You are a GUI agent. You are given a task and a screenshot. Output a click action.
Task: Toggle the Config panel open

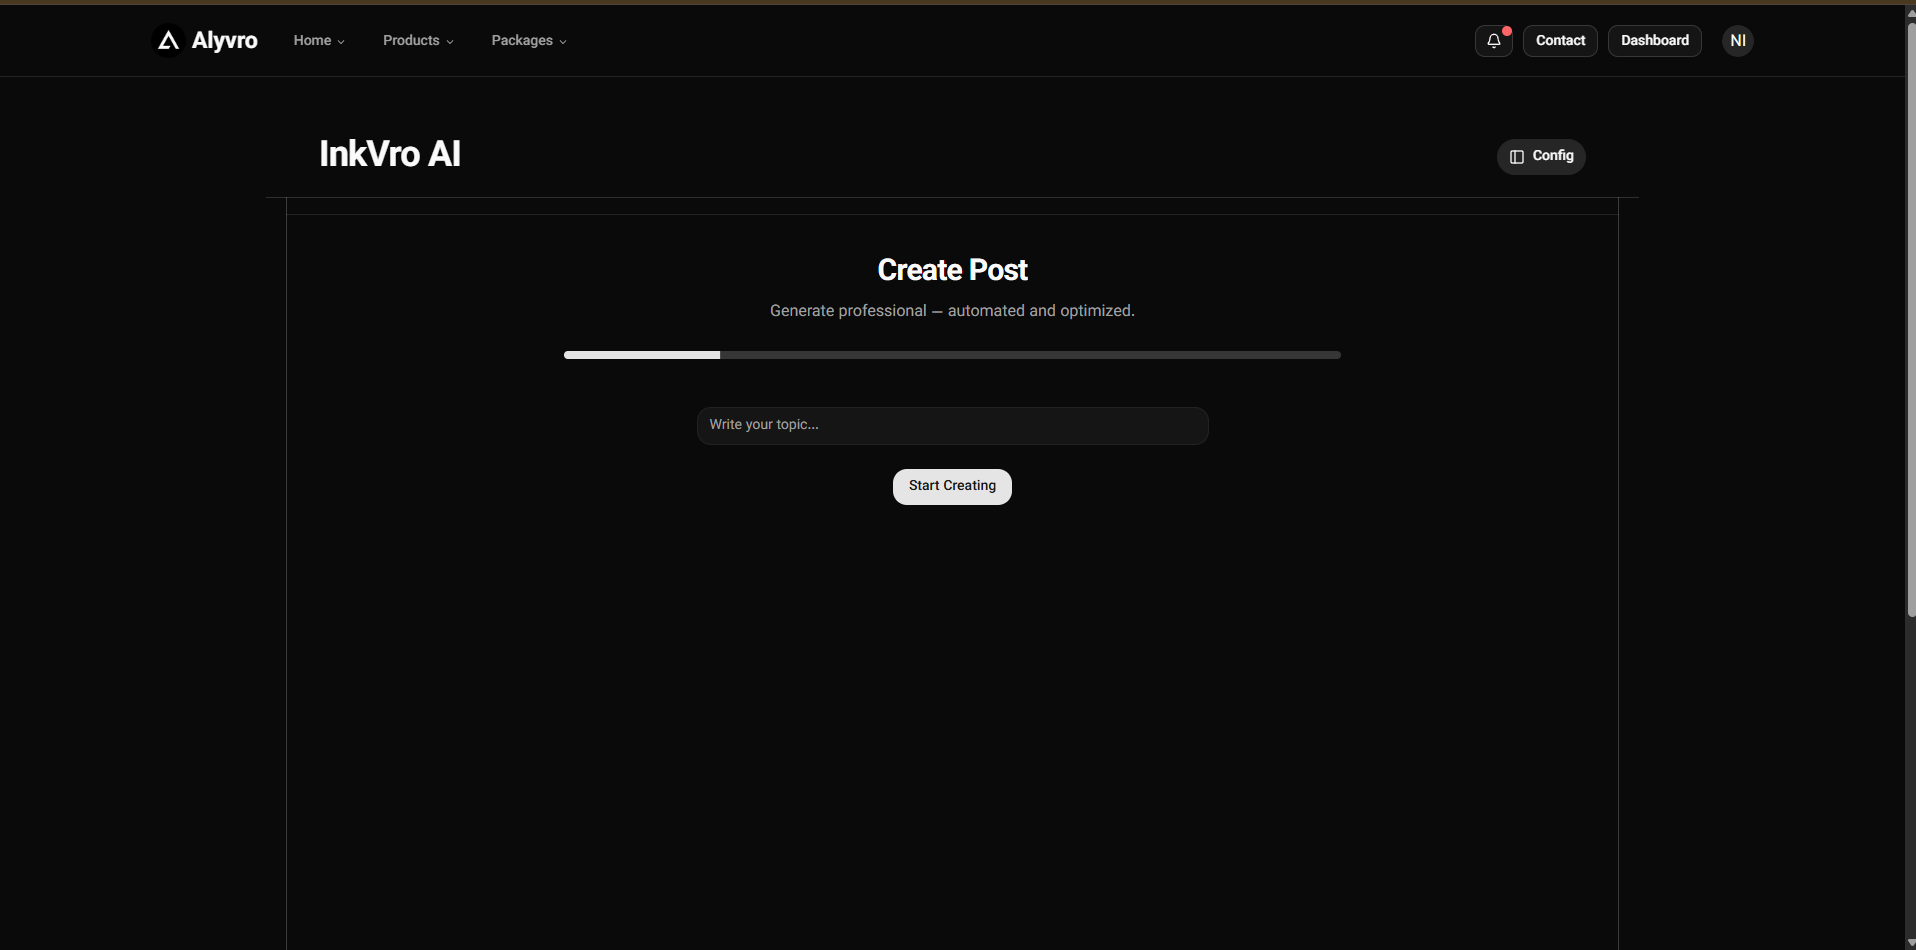tap(1541, 156)
